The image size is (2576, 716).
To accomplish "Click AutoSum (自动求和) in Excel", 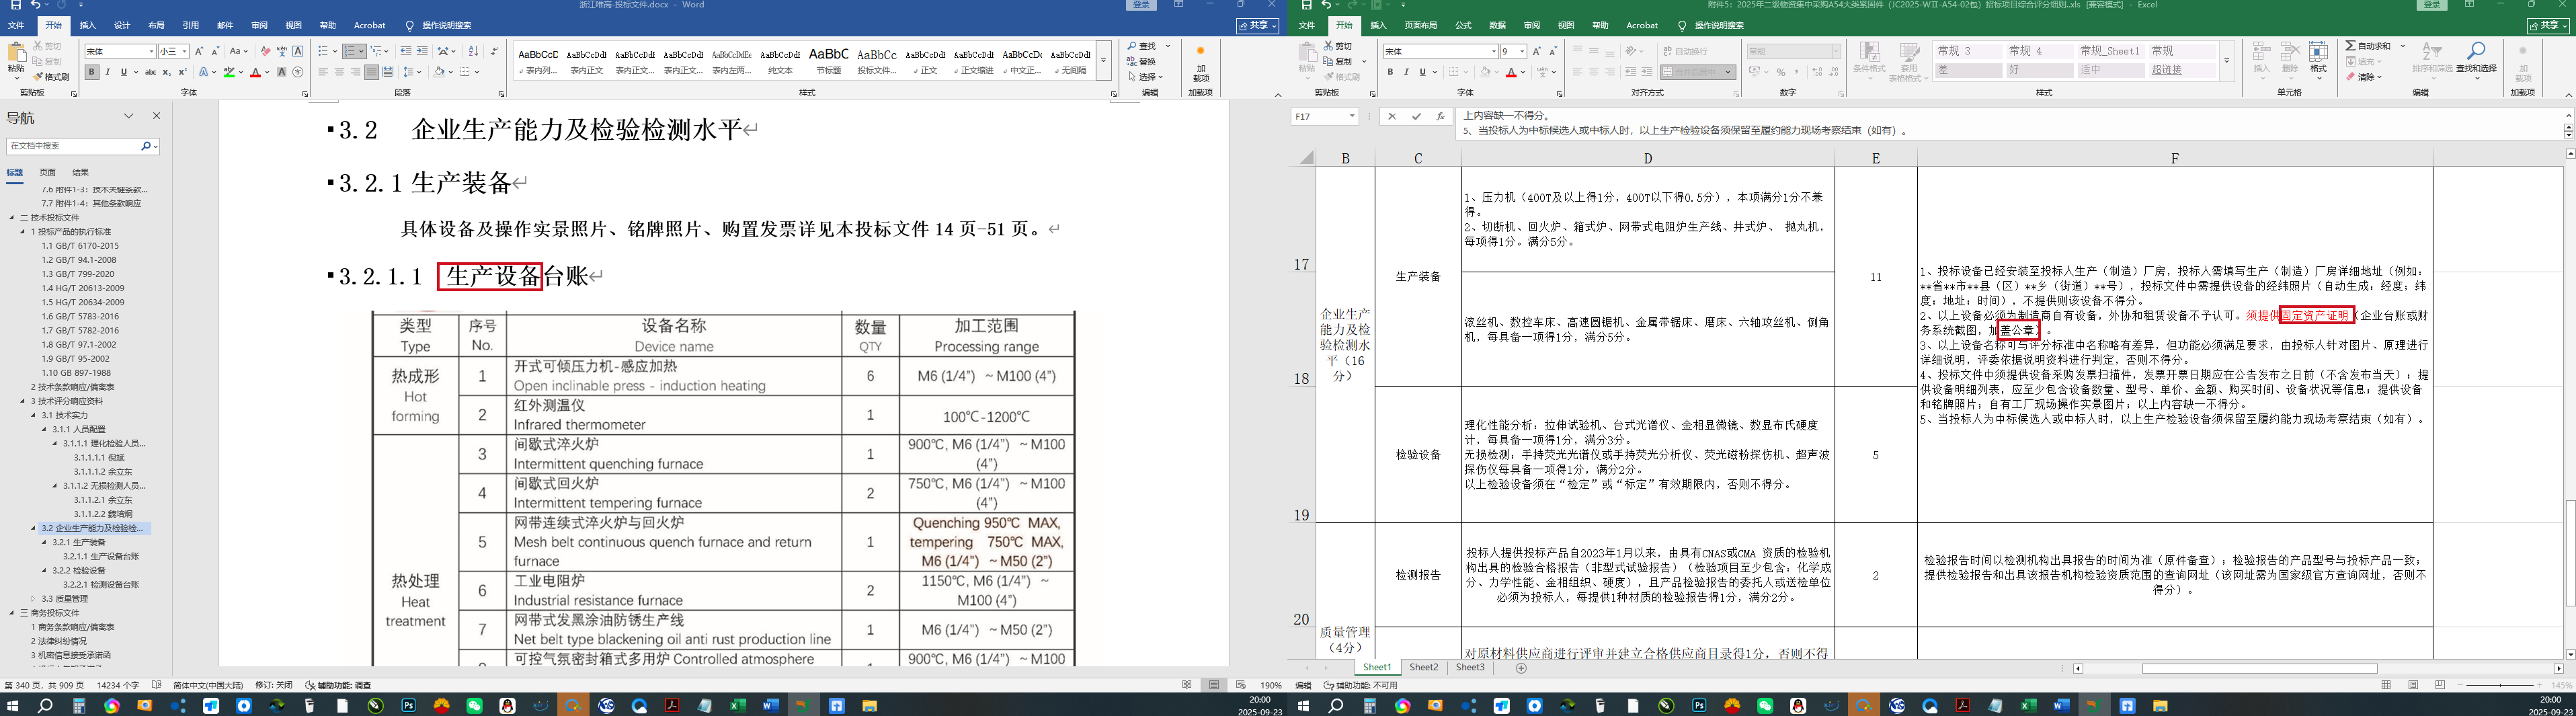I will (x=2367, y=46).
